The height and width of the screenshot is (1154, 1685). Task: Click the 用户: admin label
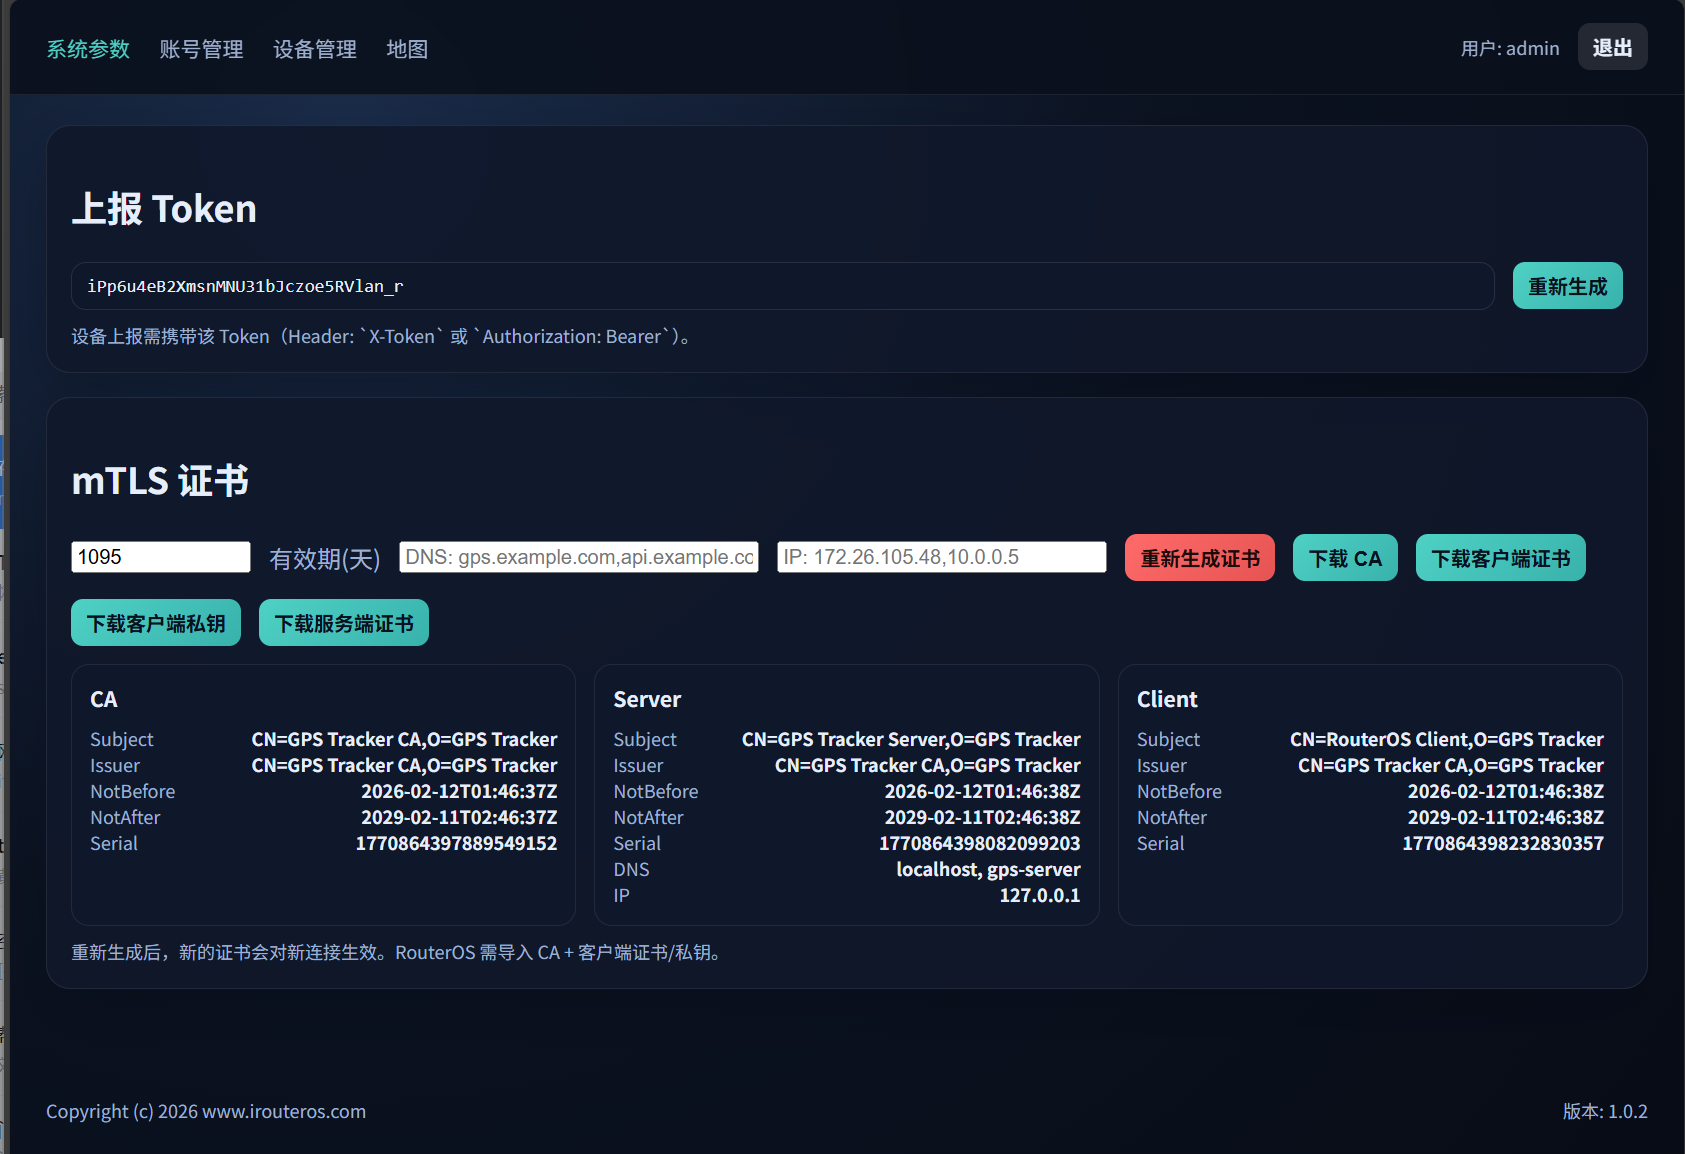coord(1509,48)
